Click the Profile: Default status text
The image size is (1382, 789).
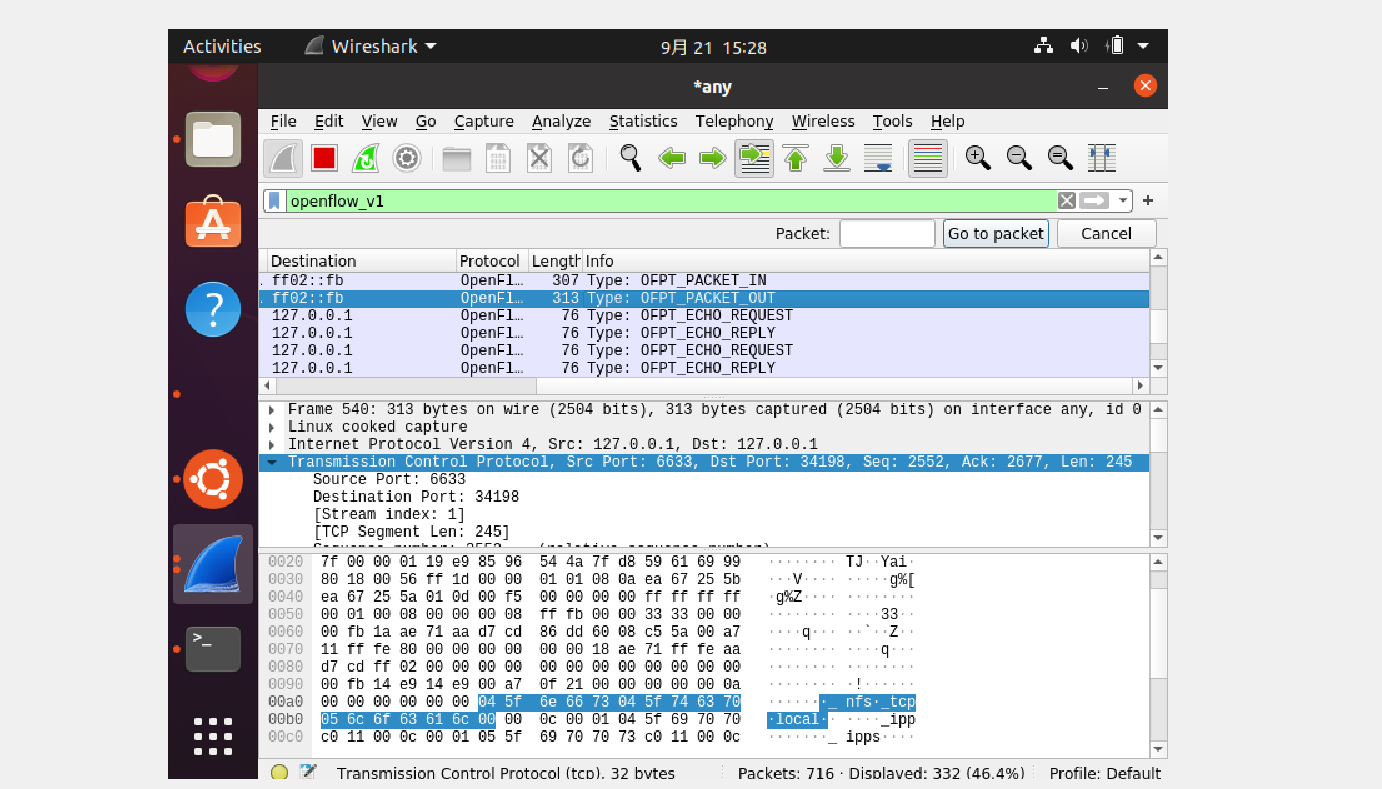pos(1105,773)
